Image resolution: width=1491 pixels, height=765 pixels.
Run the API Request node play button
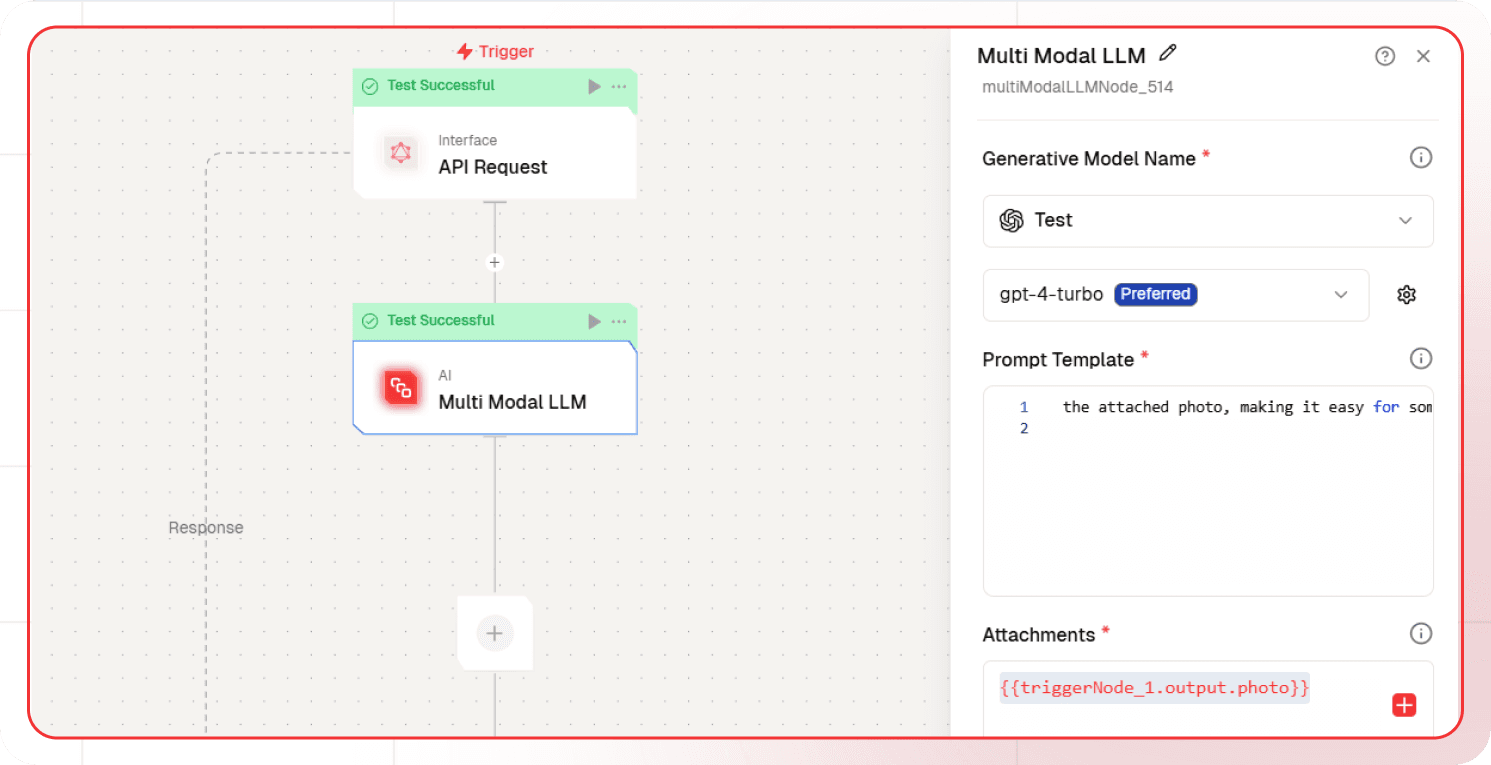594,86
